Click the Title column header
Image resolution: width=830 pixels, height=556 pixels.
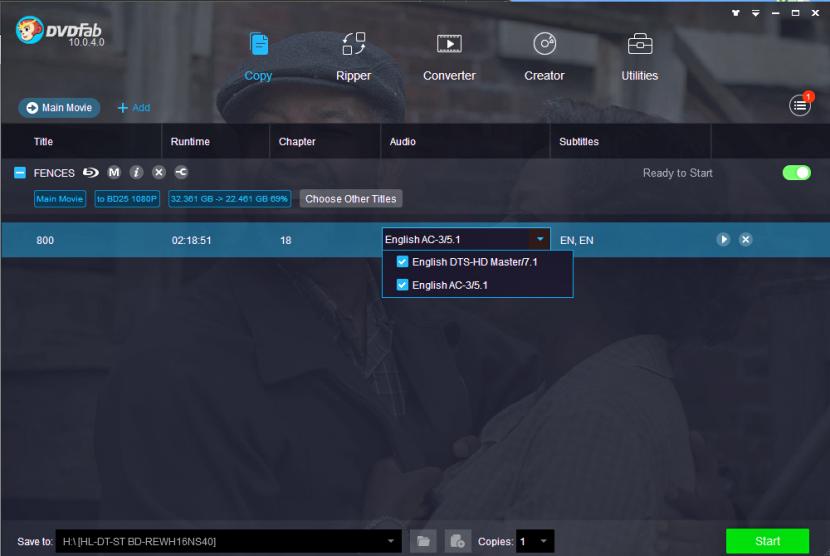[43, 141]
